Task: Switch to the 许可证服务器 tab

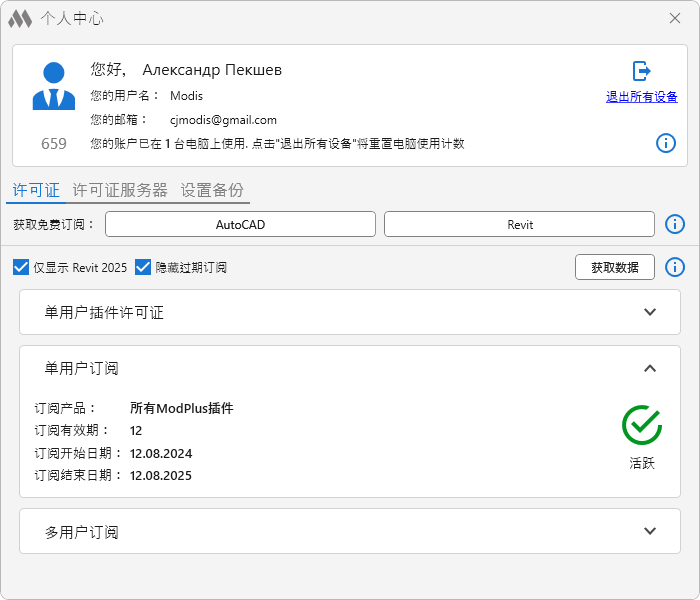Action: pos(120,190)
